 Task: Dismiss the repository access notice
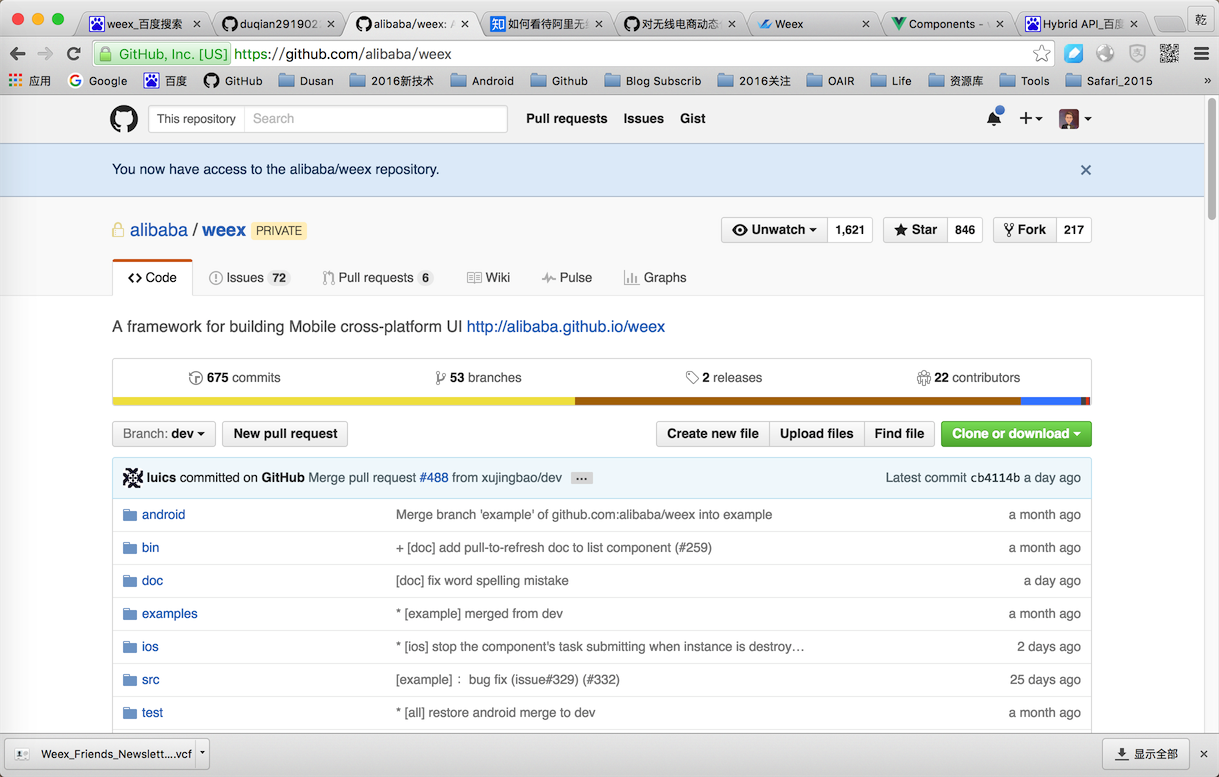click(1085, 170)
